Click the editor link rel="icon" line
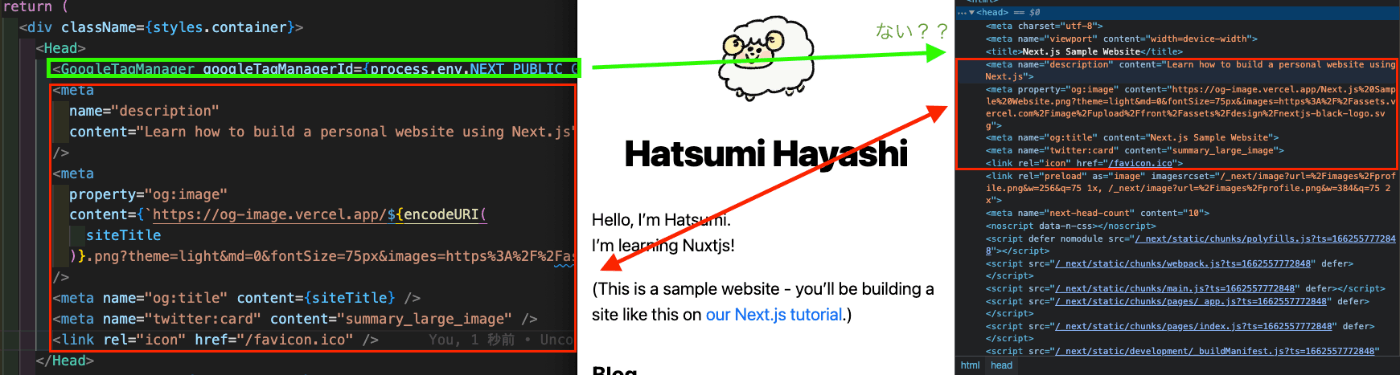 215,340
